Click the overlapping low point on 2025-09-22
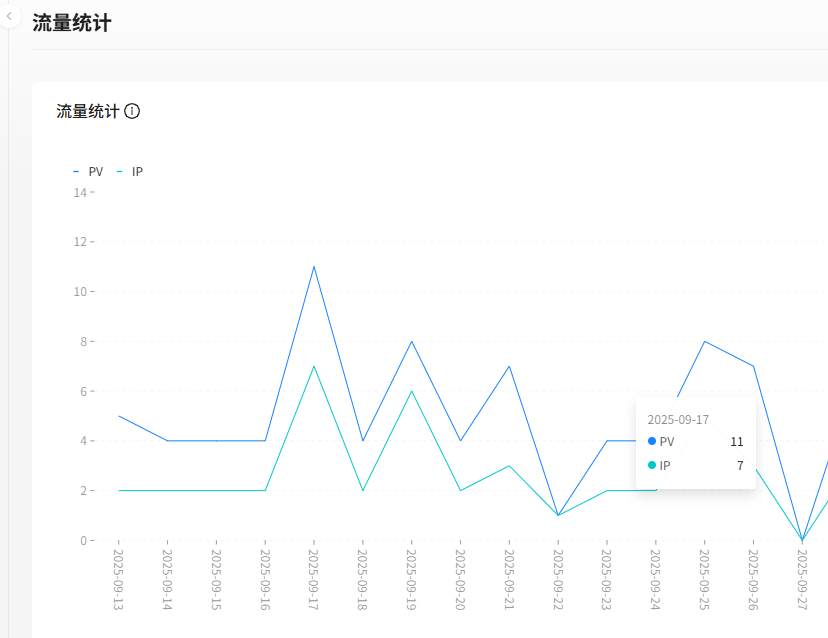This screenshot has width=828, height=638. pyautogui.click(x=558, y=515)
